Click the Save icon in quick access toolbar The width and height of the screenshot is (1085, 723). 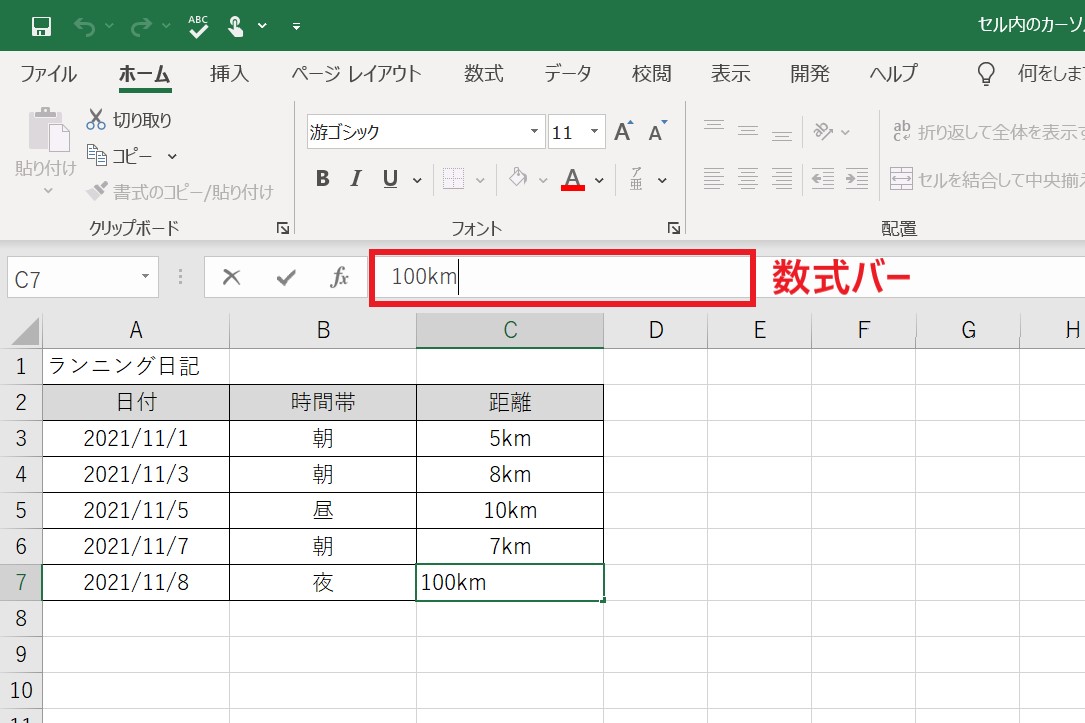tap(42, 26)
